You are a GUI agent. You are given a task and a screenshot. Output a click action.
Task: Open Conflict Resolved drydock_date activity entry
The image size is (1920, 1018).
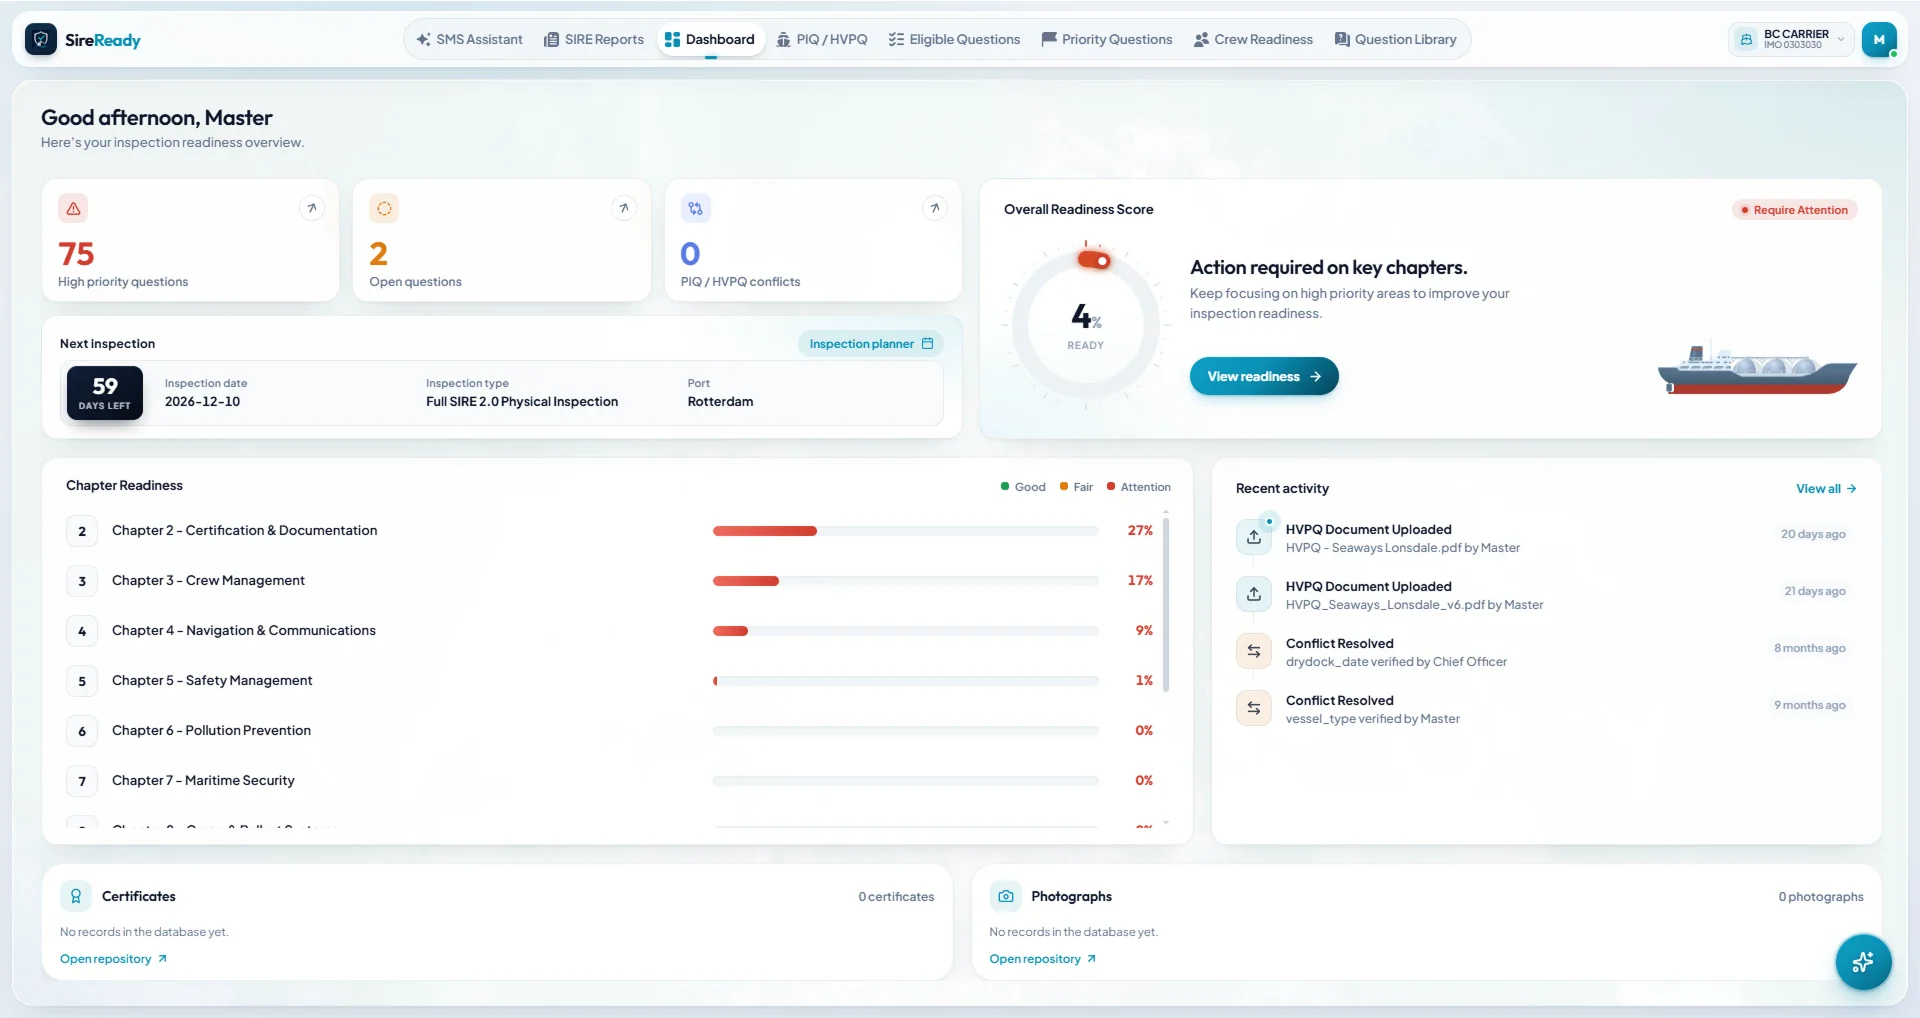tap(1546, 652)
